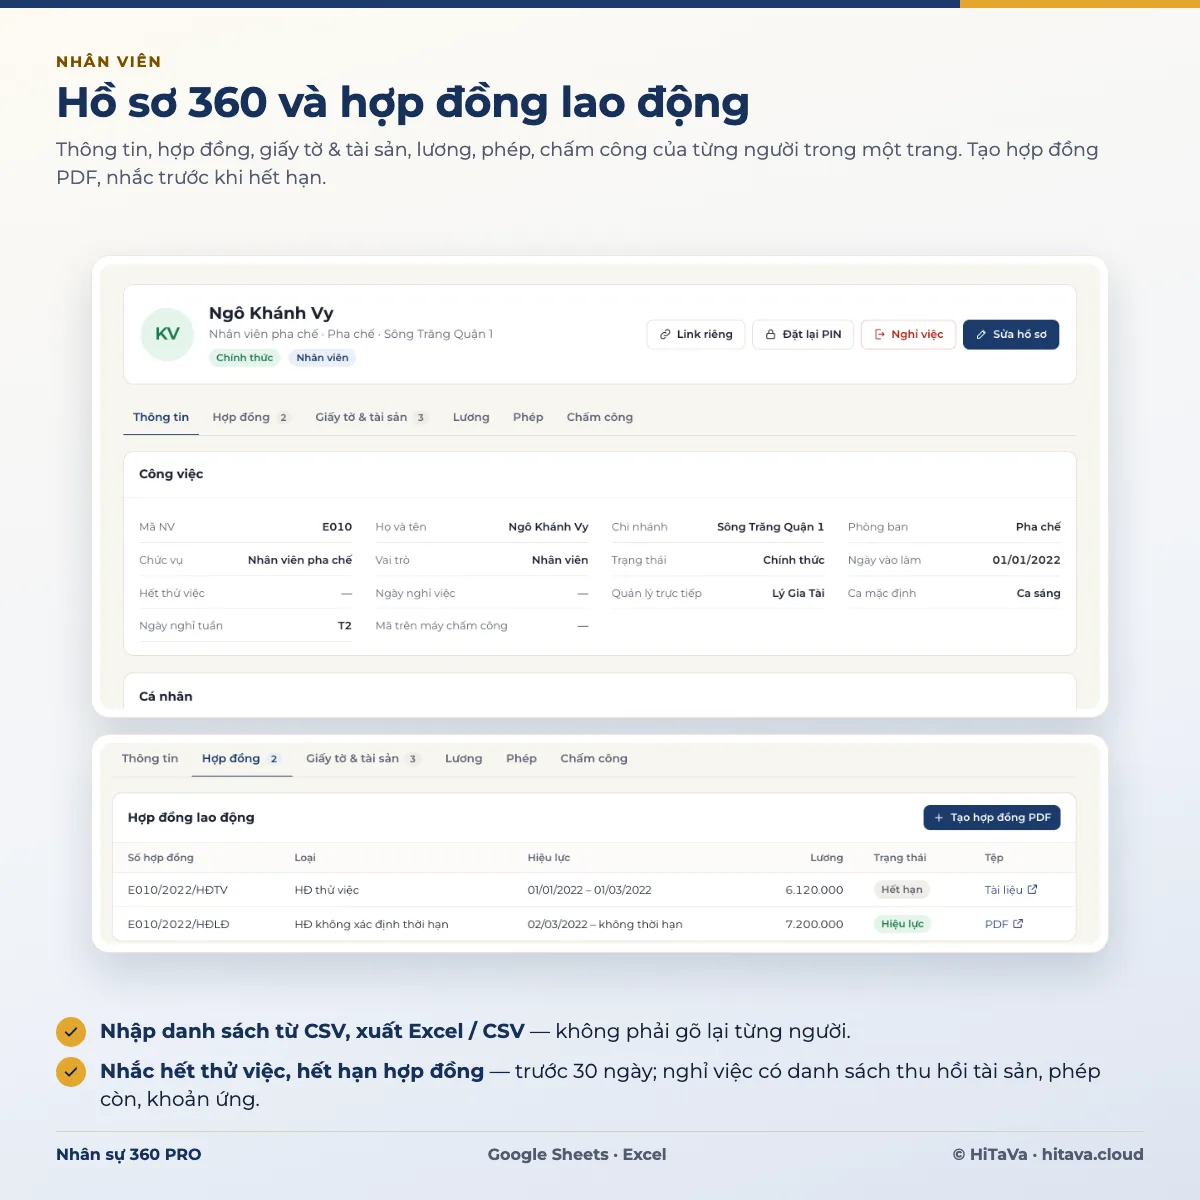Open Phép tab in upper panel
The height and width of the screenshot is (1200, 1200).
coord(528,417)
